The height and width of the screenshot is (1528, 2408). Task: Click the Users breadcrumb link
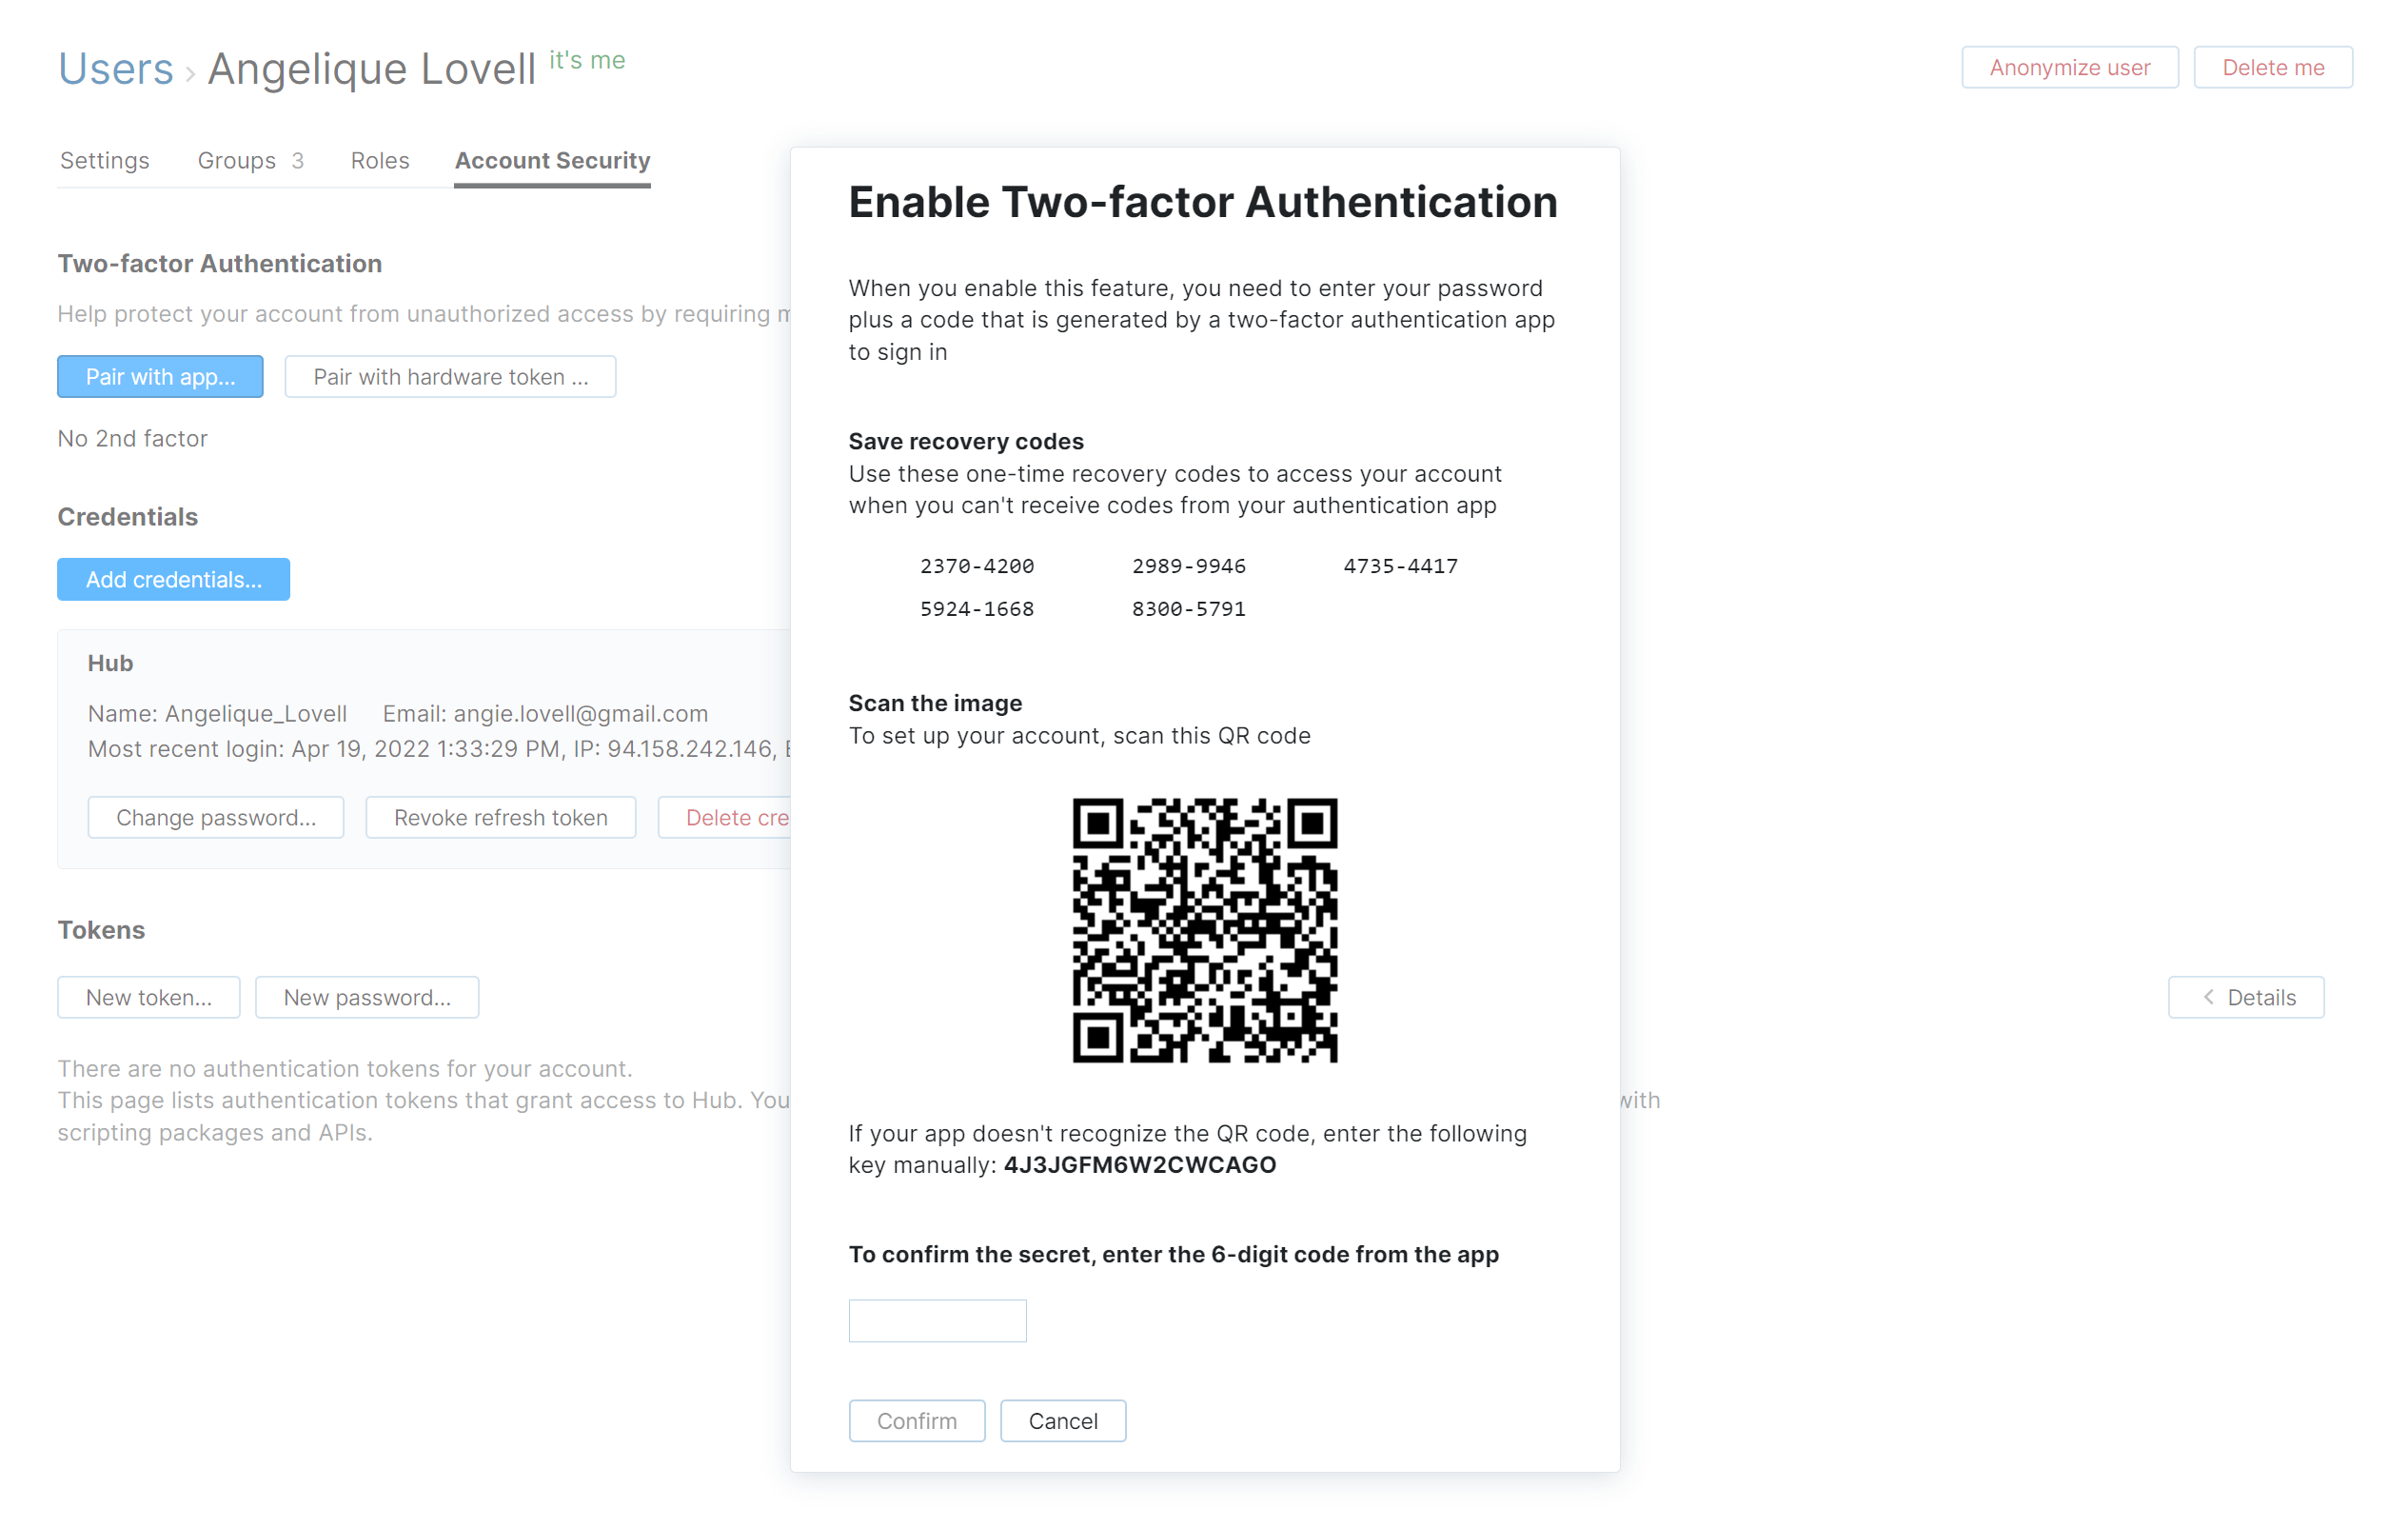115,68
